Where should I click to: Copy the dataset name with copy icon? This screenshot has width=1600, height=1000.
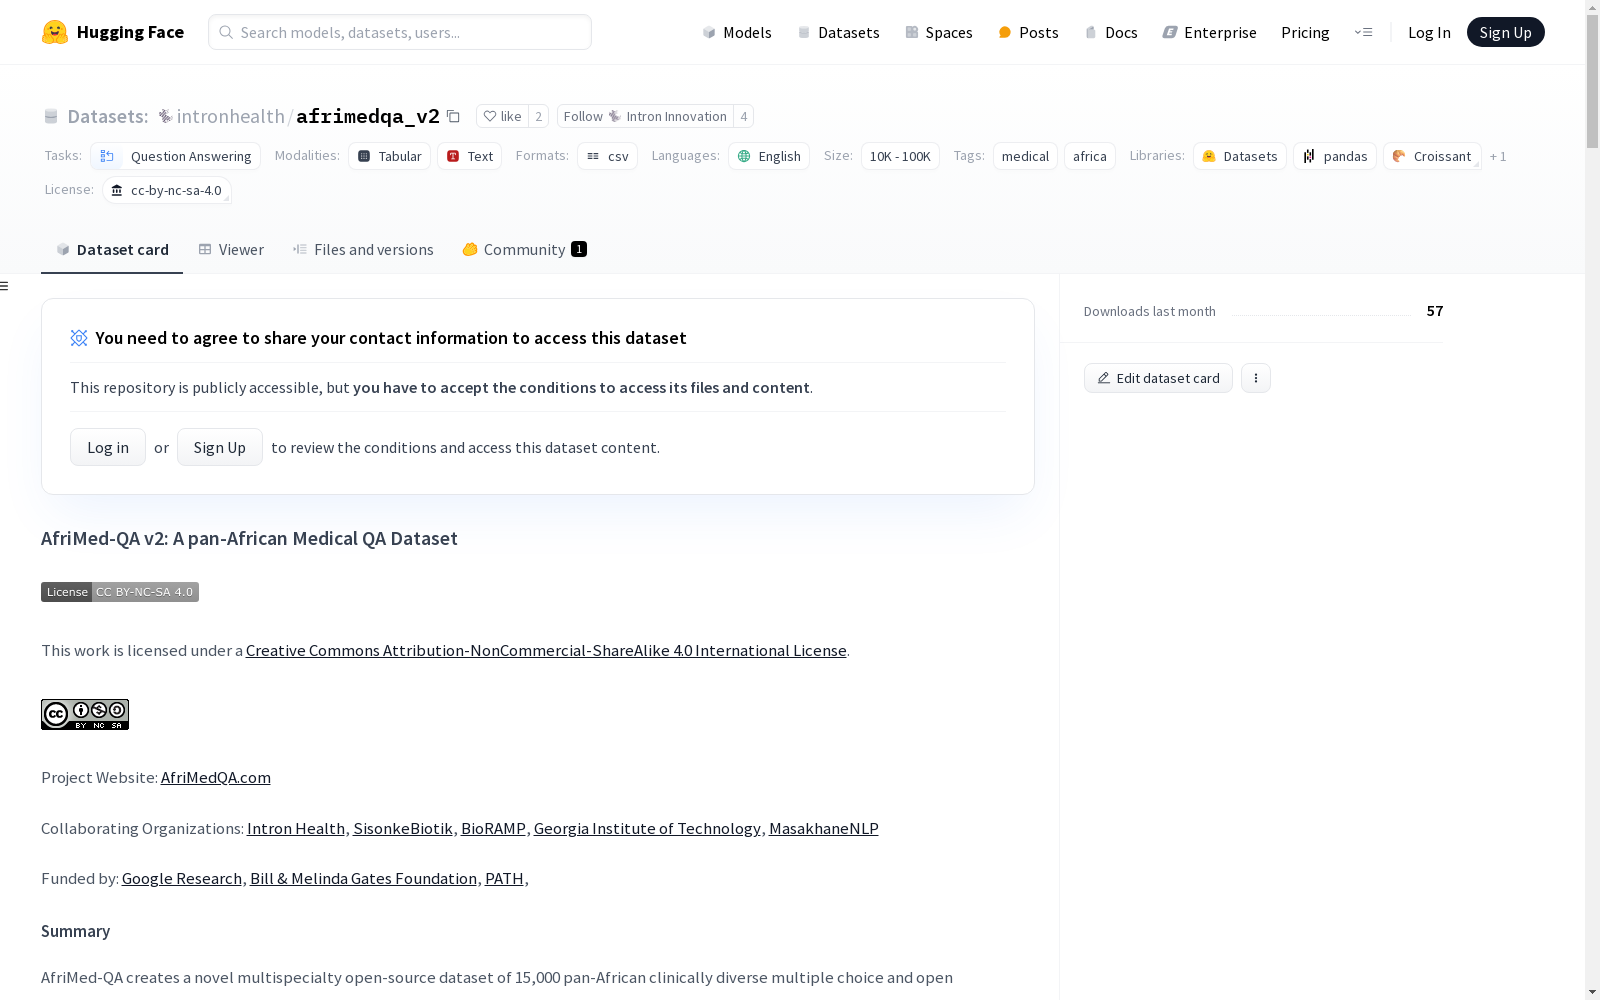coord(453,116)
